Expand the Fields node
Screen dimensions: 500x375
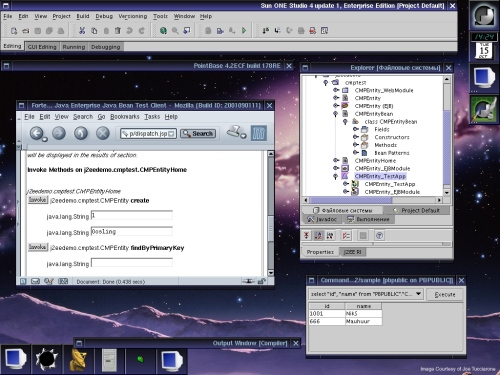(x=356, y=129)
